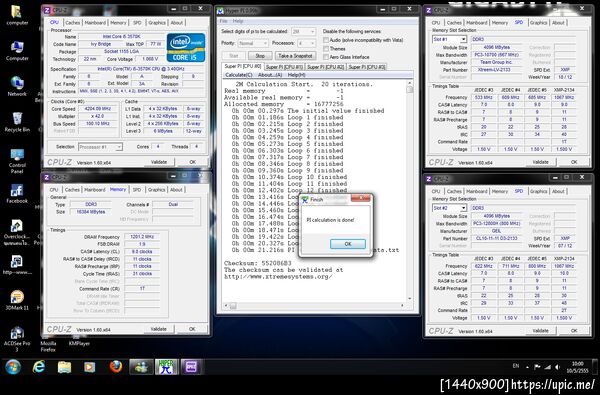The width and height of the screenshot is (600, 395).
Task: Select the DRAM Frequency value 1201.2 MHz
Action: pos(142,237)
